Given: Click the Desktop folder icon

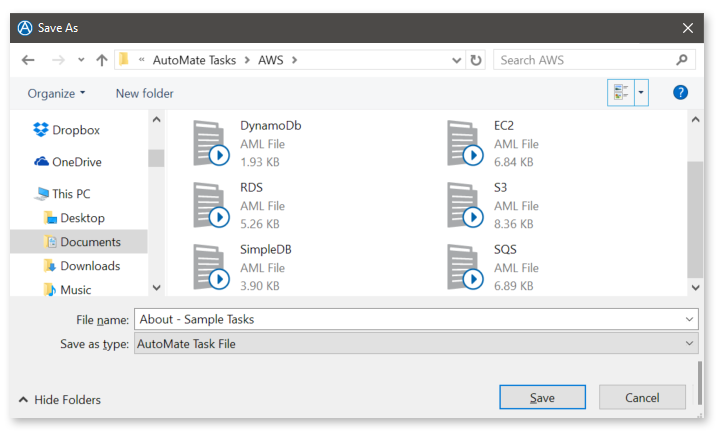Looking at the screenshot, I should coord(51,217).
